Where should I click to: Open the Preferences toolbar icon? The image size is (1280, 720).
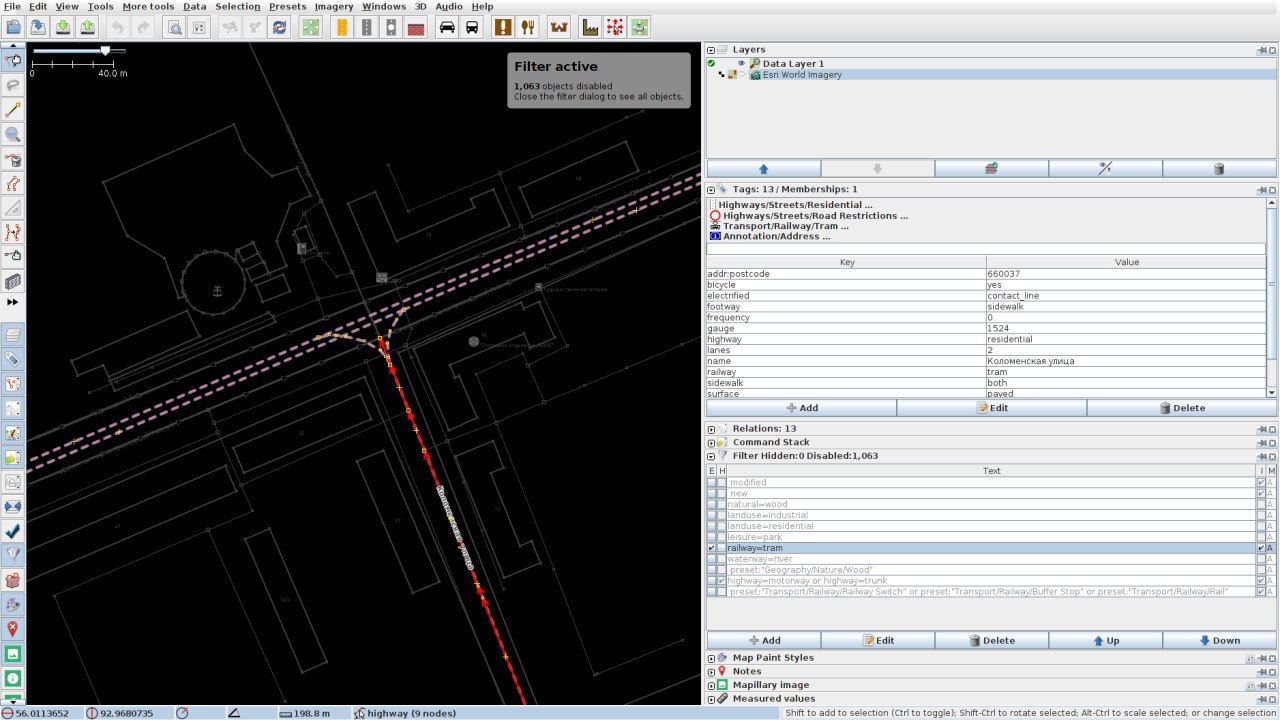tap(199, 27)
